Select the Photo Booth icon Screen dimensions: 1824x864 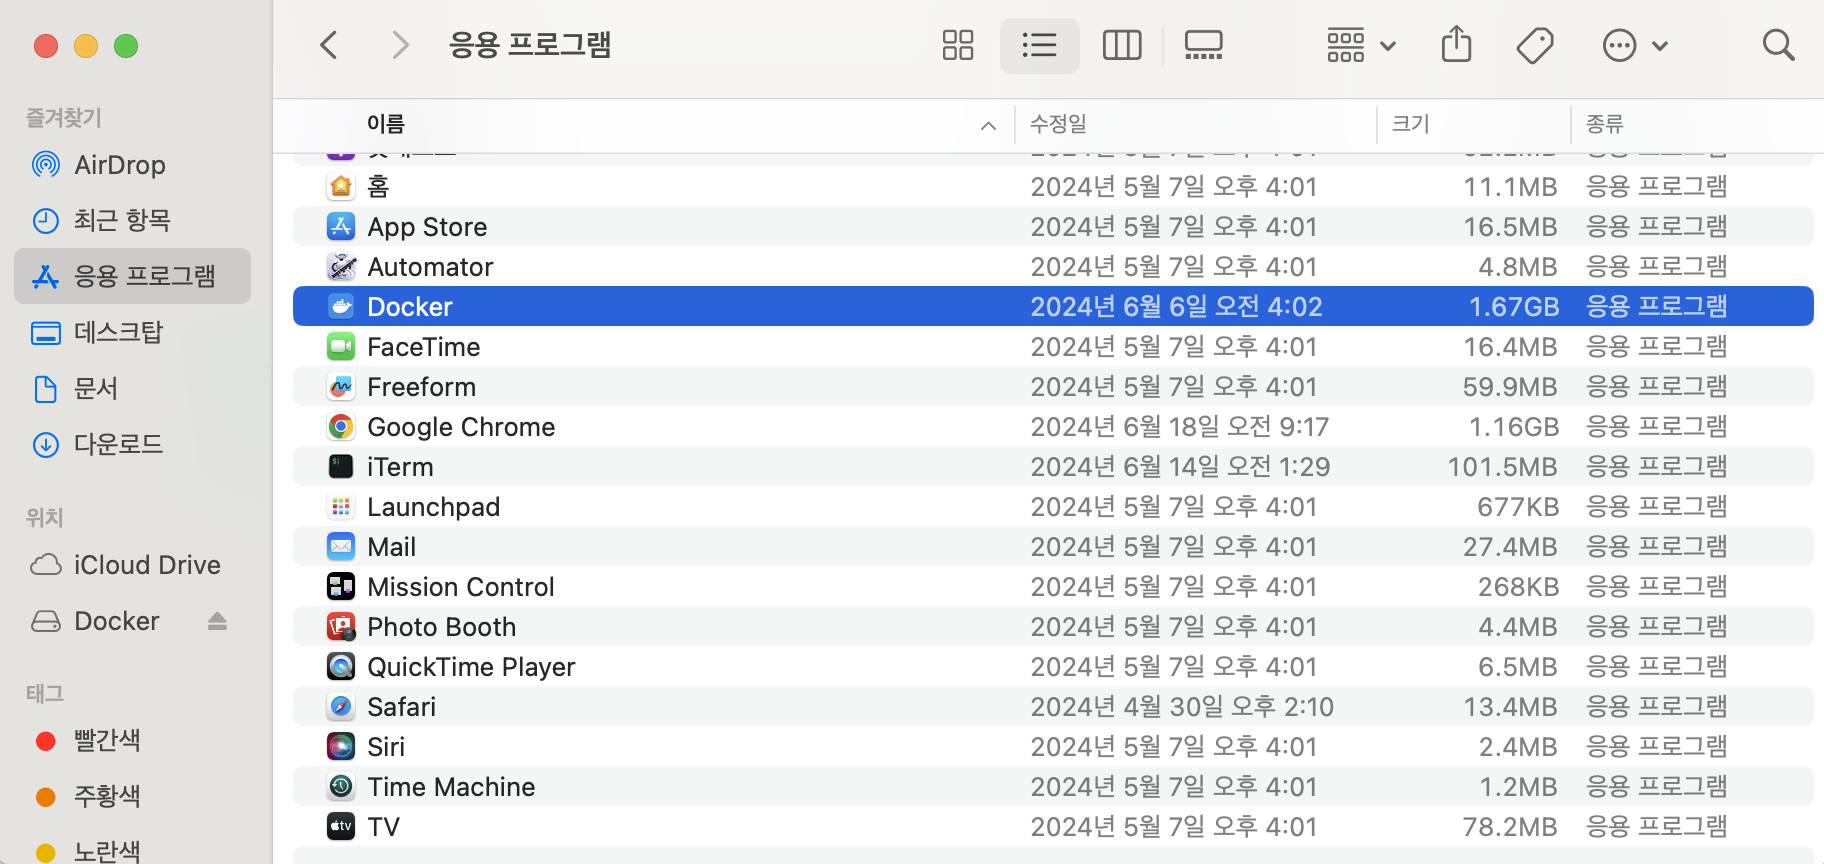341,626
